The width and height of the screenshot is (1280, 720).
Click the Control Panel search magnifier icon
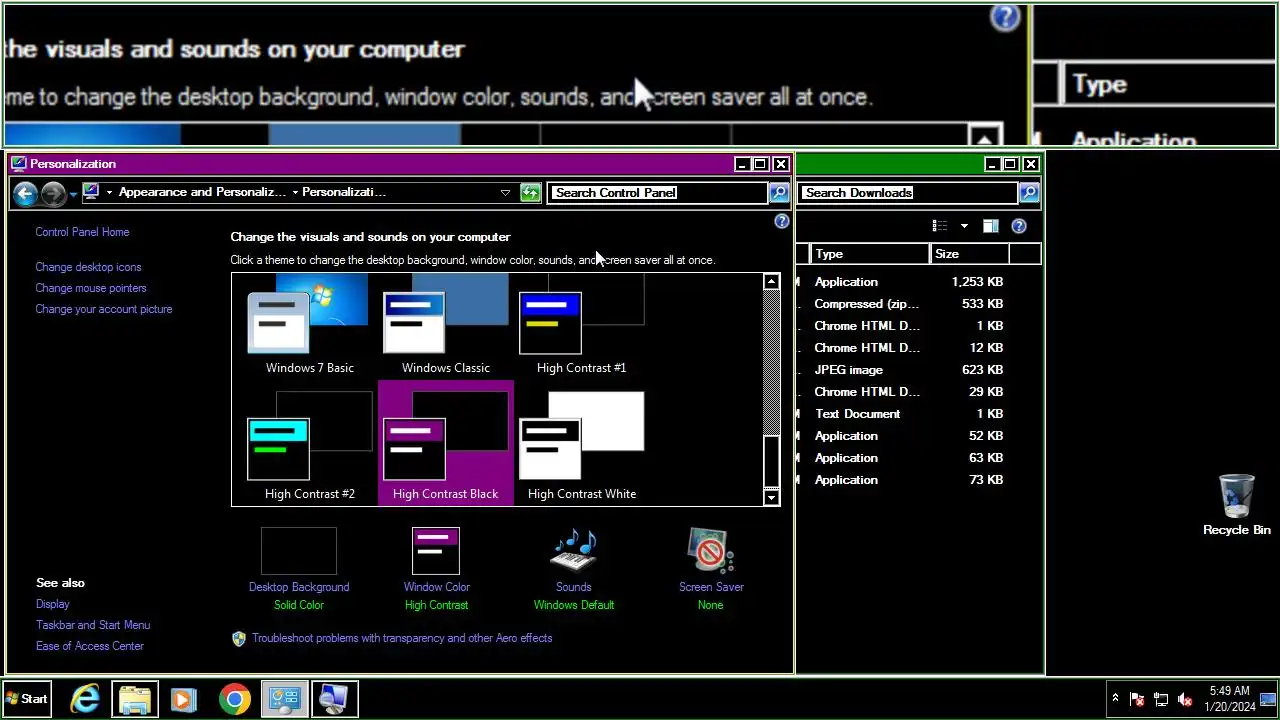tap(779, 192)
